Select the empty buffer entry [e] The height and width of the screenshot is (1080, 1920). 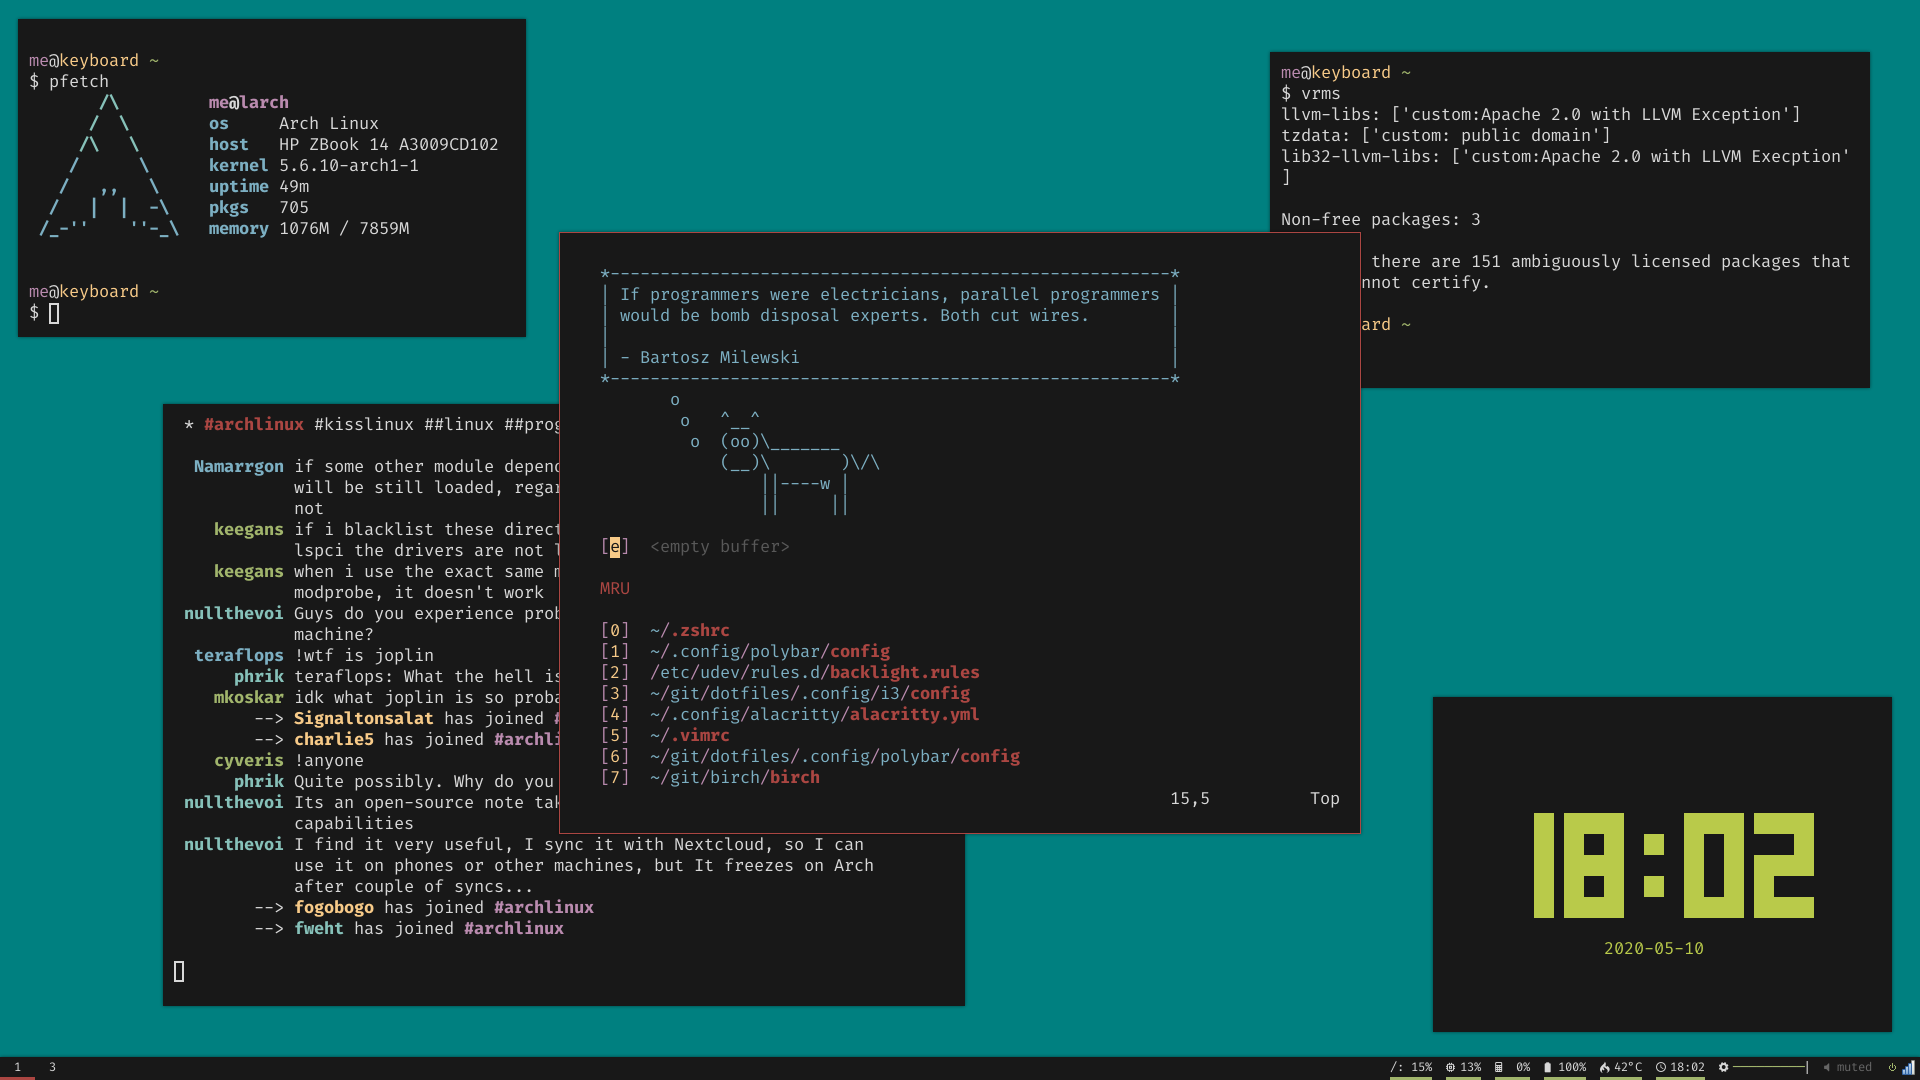pos(615,546)
